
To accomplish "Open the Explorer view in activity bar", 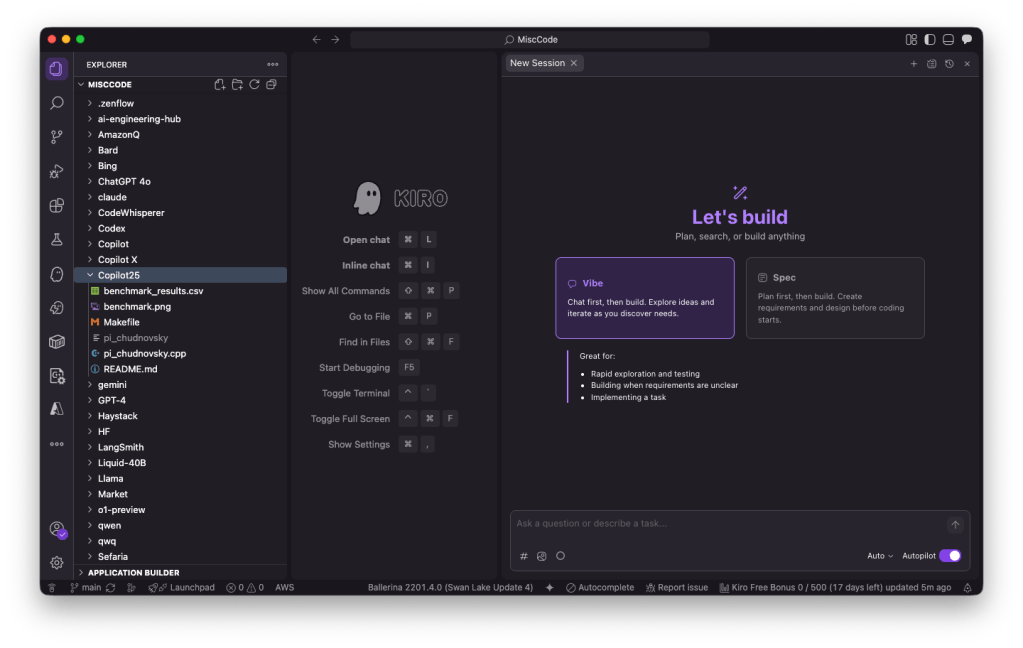I will tap(57, 69).
